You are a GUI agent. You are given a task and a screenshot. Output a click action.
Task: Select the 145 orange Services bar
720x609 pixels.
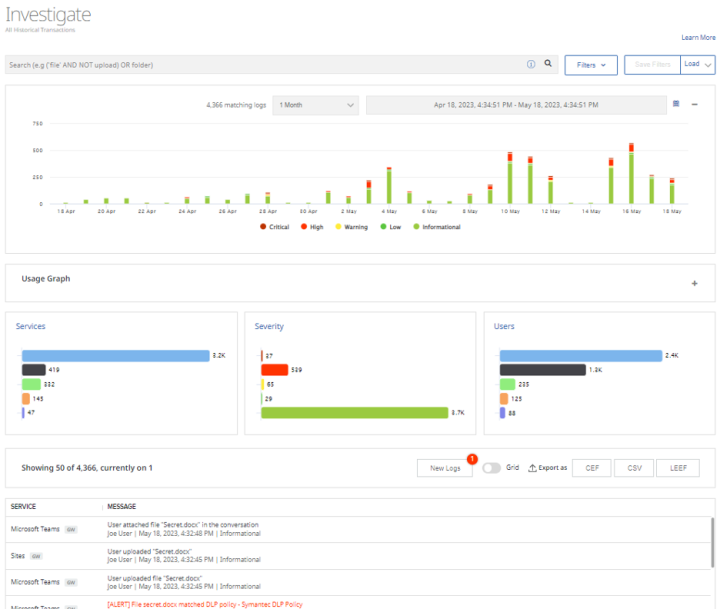point(26,398)
